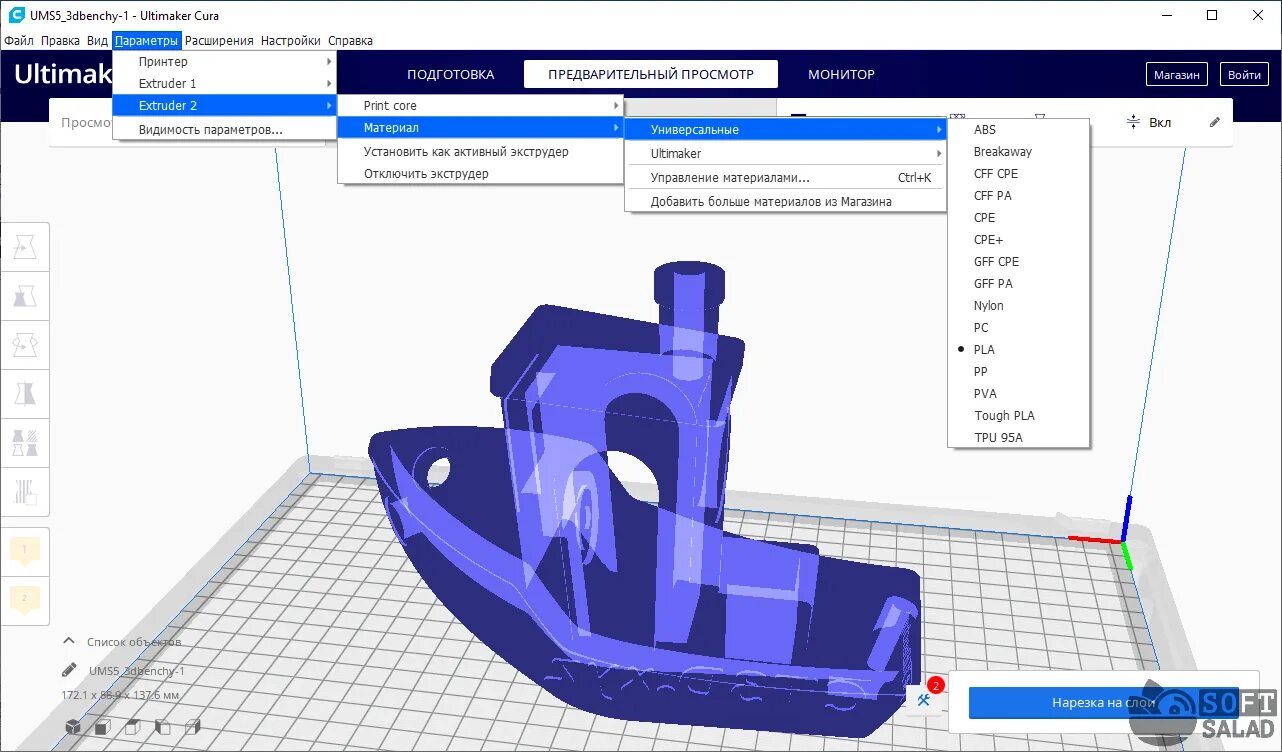Click the Магазин button
The height and width of the screenshot is (752, 1282).
tap(1177, 75)
